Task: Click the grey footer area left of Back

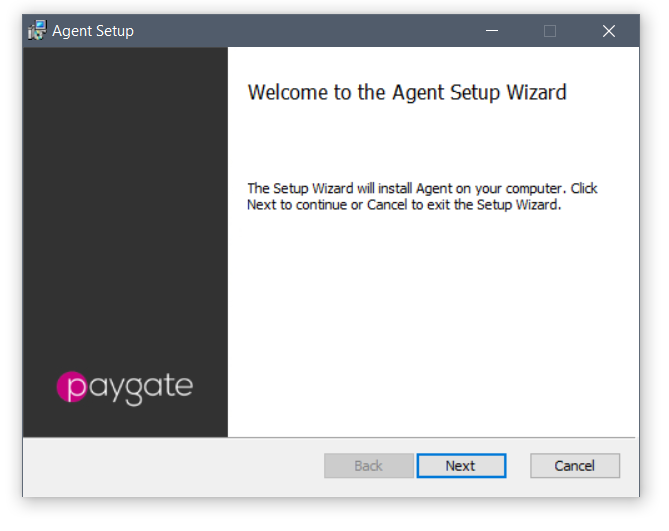Action: click(x=173, y=467)
